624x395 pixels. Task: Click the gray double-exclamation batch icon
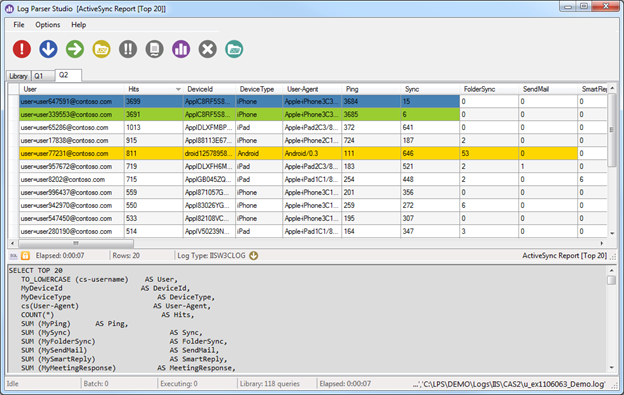point(128,49)
